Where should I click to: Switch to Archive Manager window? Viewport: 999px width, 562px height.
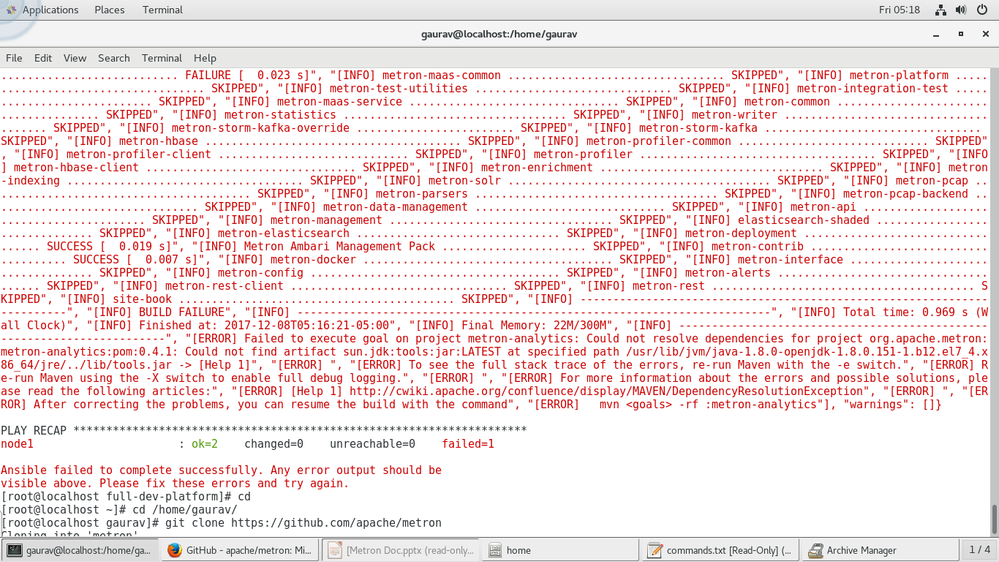point(880,550)
